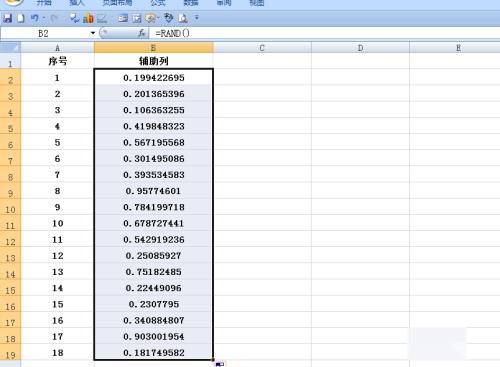Click cell with value 0.542919236

153,240
